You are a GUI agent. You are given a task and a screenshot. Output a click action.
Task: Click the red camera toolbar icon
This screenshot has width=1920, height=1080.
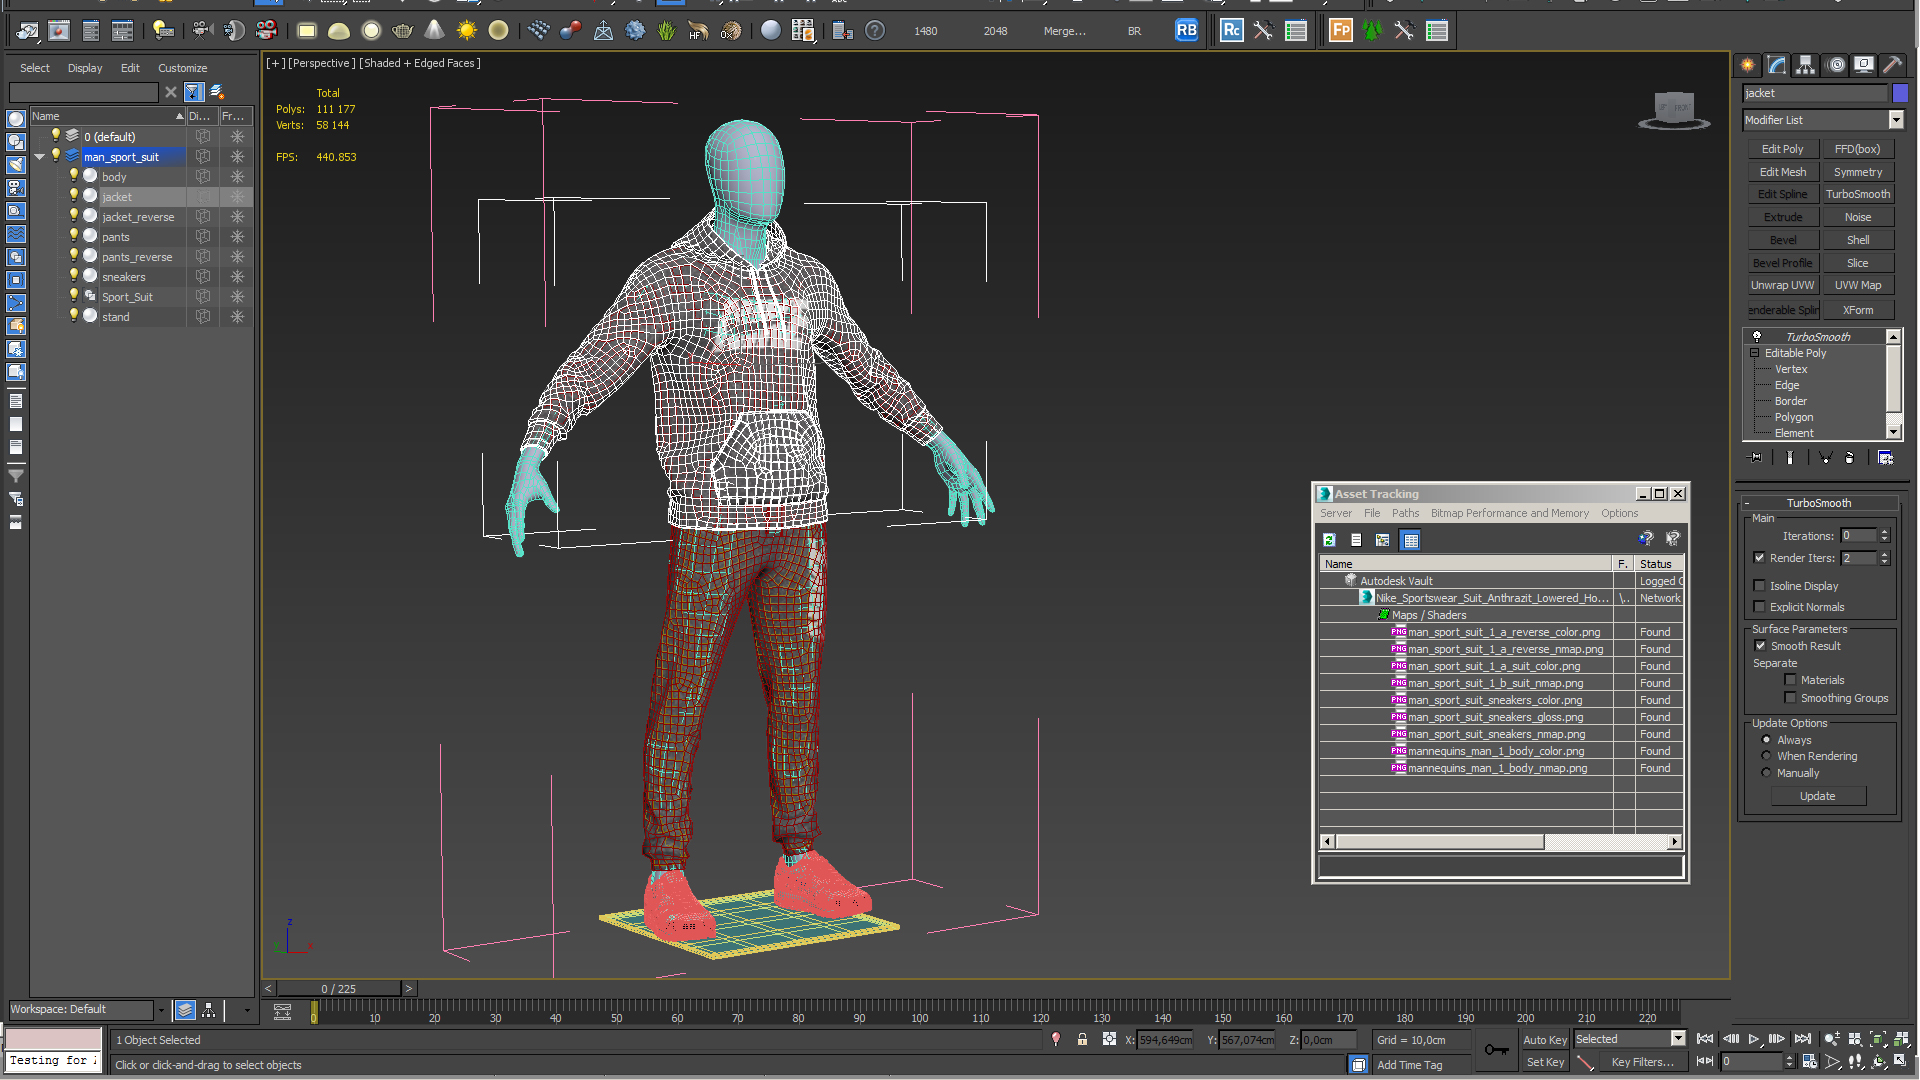tap(266, 31)
